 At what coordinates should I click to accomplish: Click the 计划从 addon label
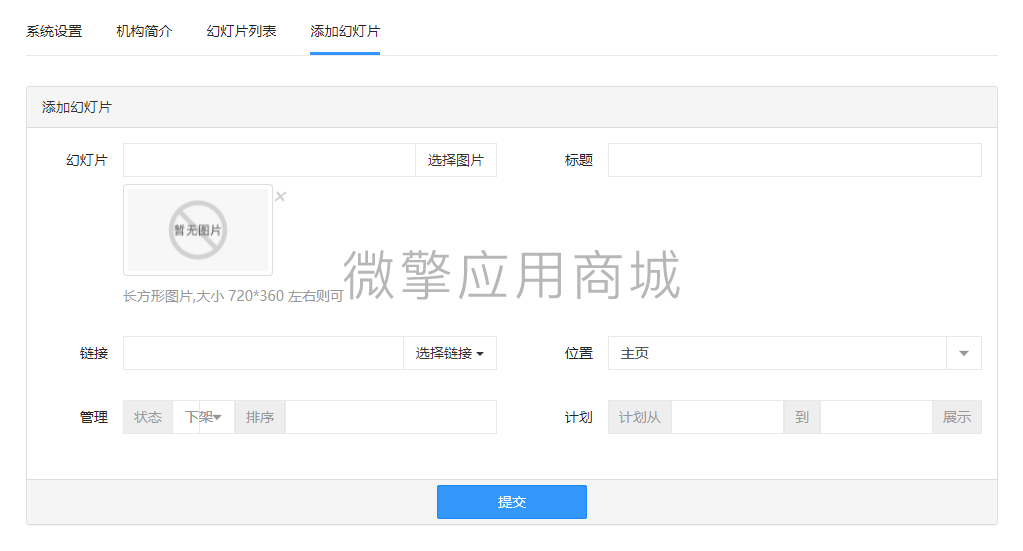640,417
